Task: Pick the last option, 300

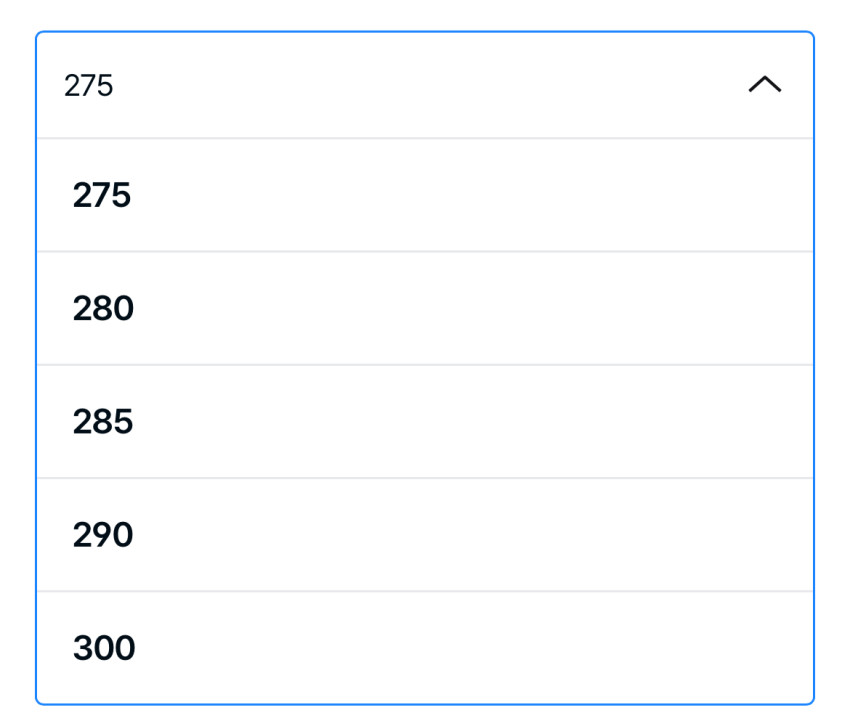Action: pyautogui.click(x=104, y=648)
